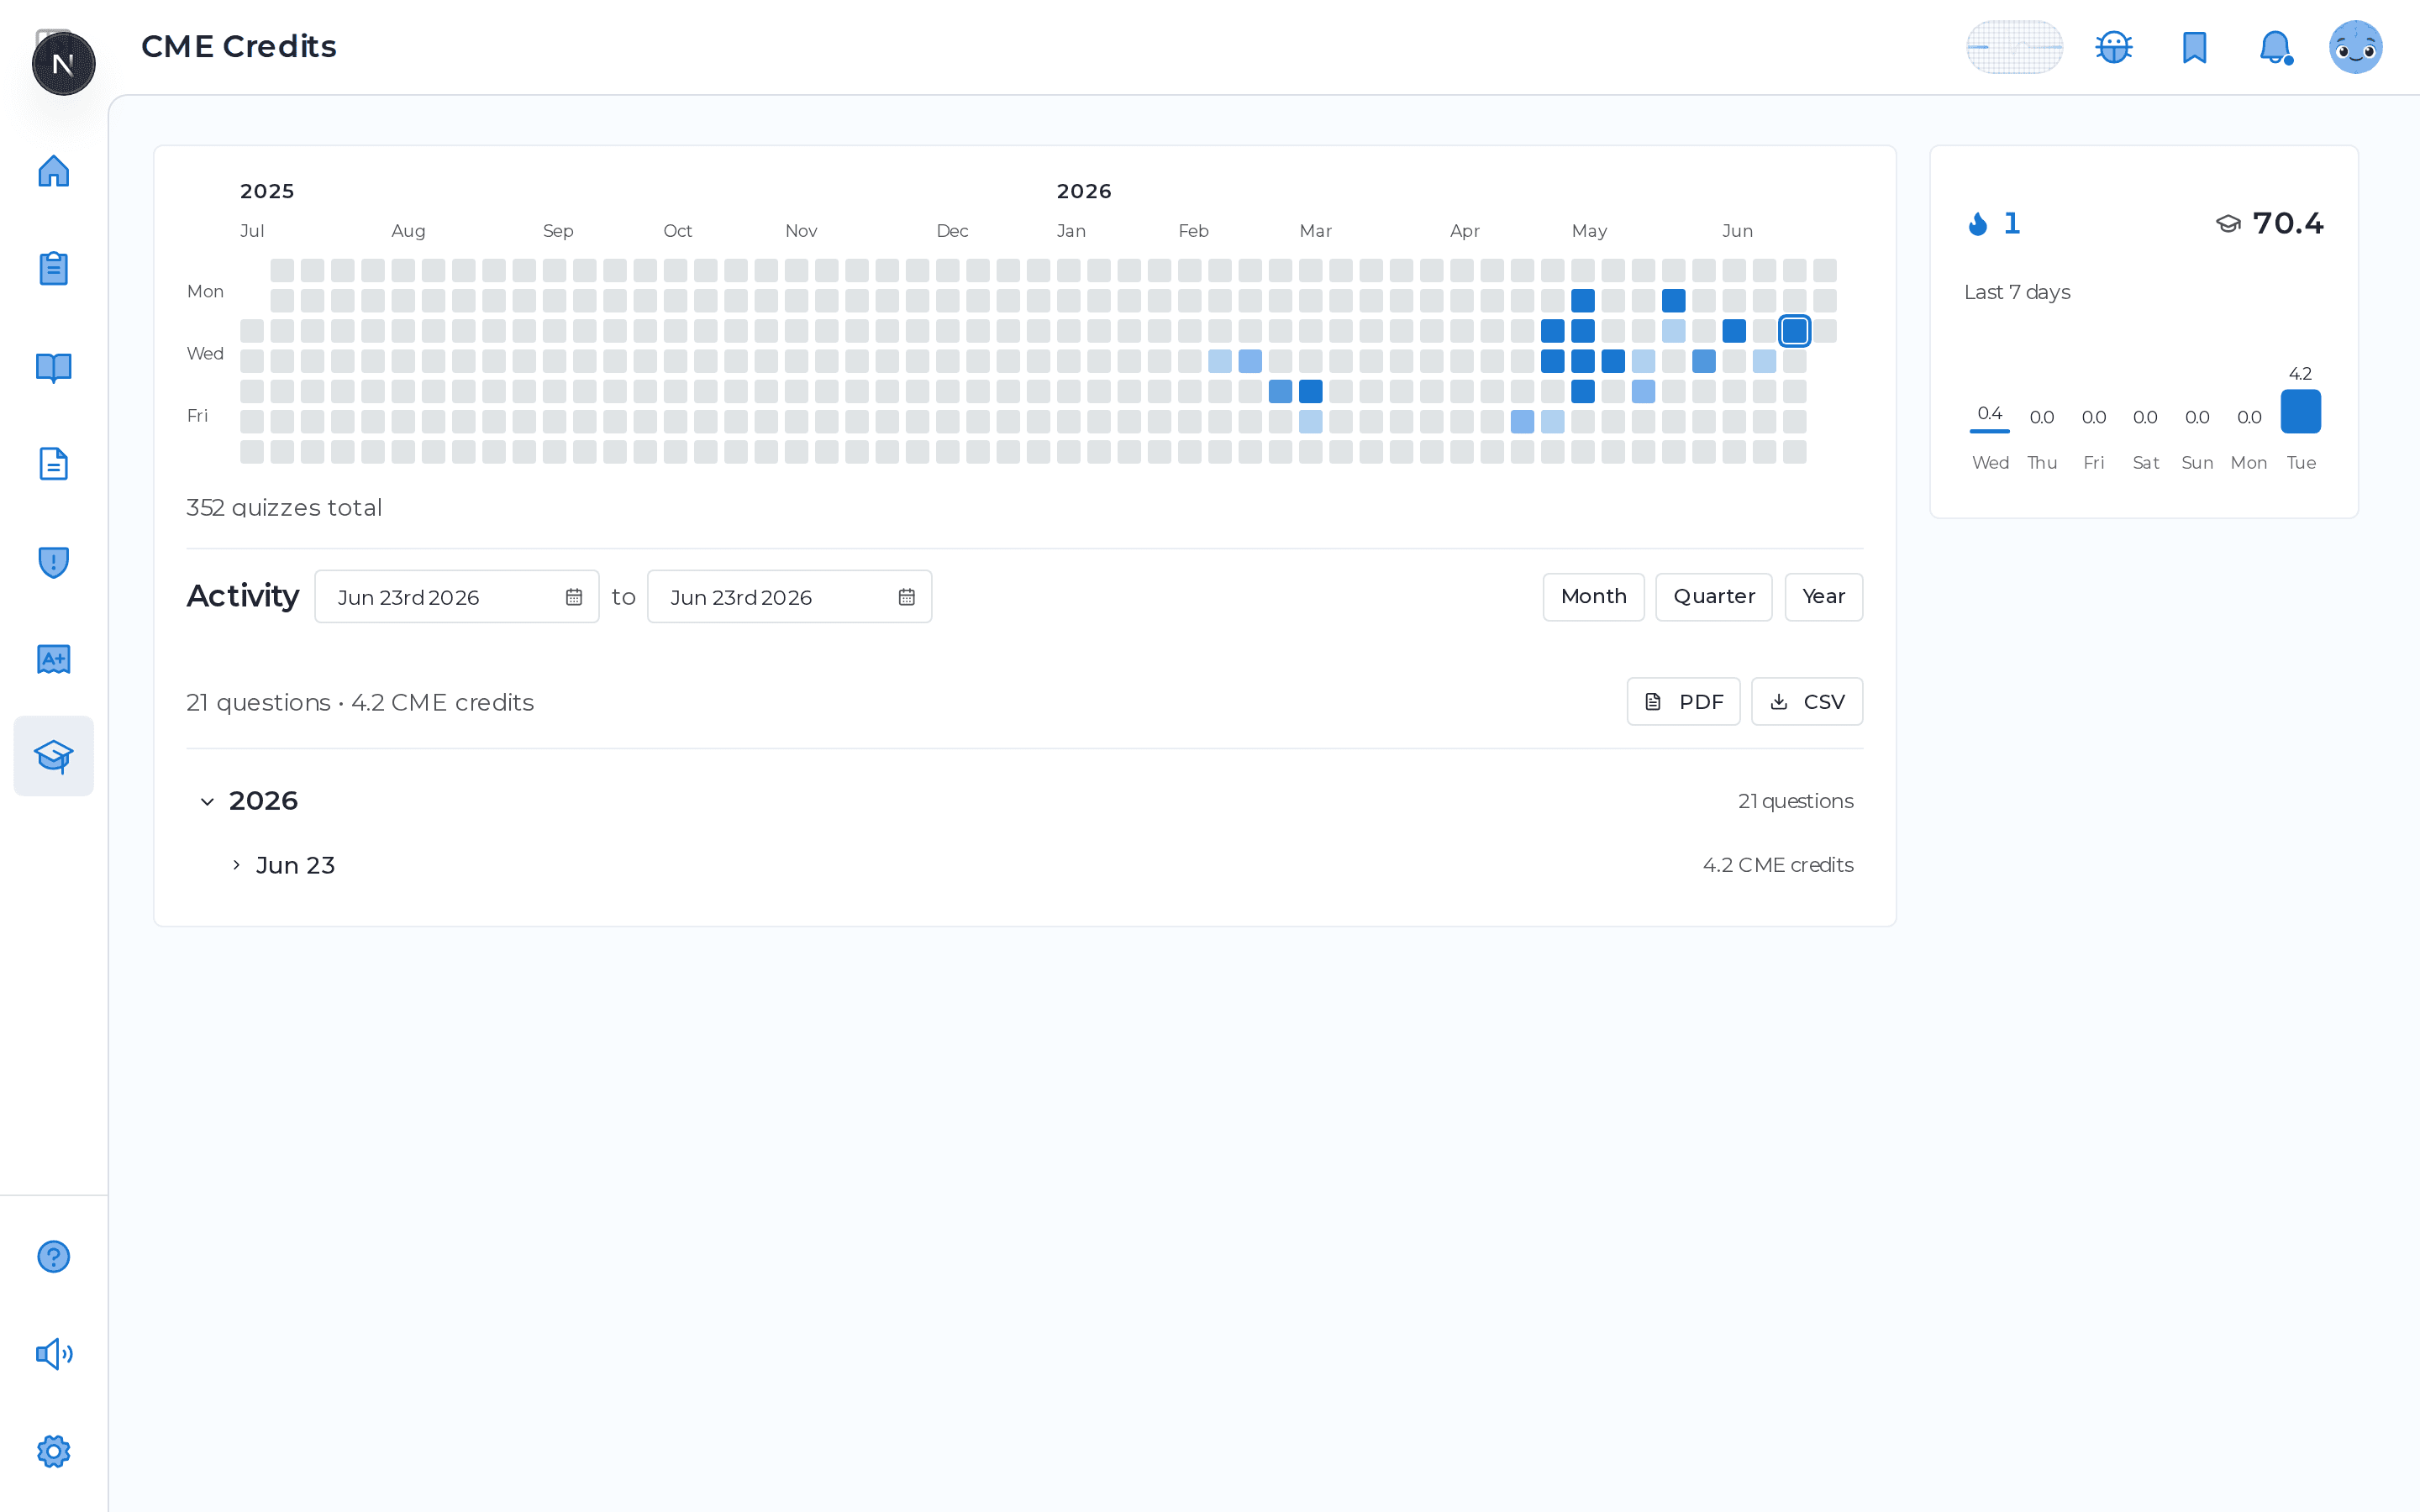Open the A+ grade icon in the sidebar
This screenshot has height=1512, width=2420.
pos(54,659)
